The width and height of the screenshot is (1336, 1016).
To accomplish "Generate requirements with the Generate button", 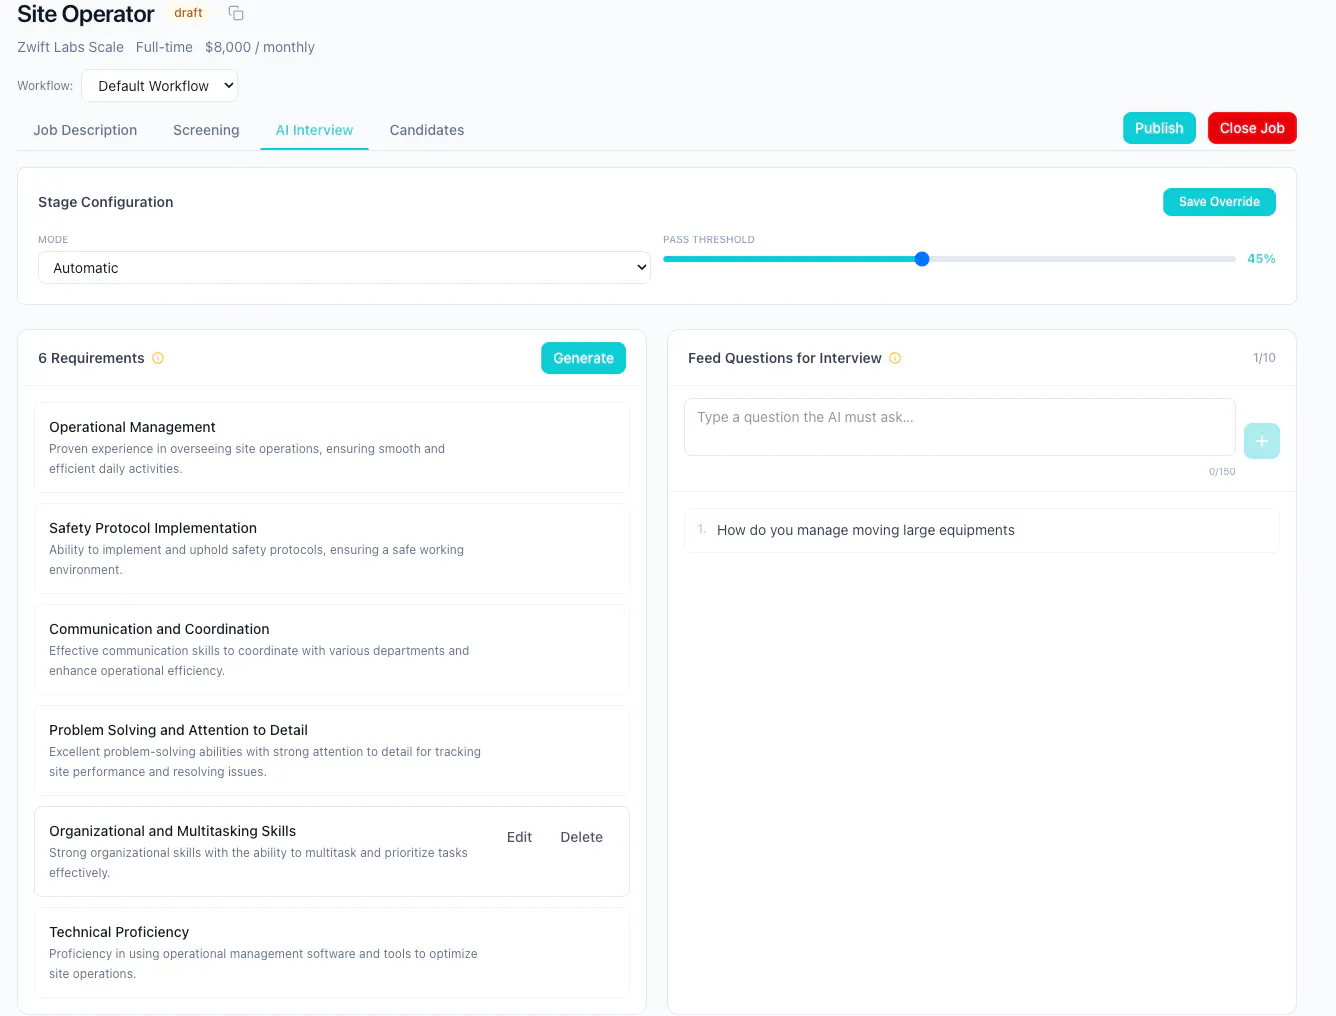I will pos(583,358).
